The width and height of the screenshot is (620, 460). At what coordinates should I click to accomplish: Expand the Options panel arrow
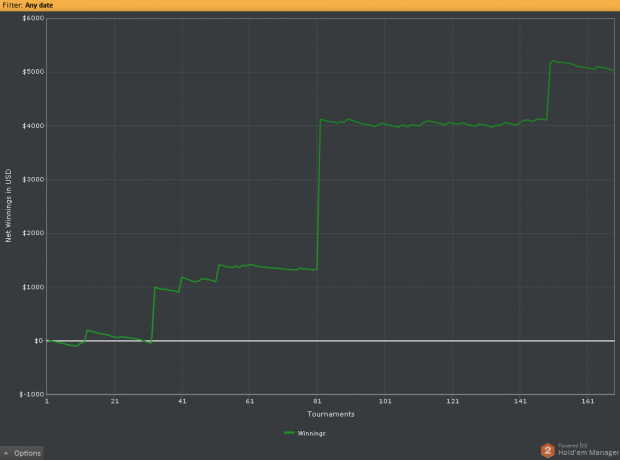pyautogui.click(x=6, y=453)
